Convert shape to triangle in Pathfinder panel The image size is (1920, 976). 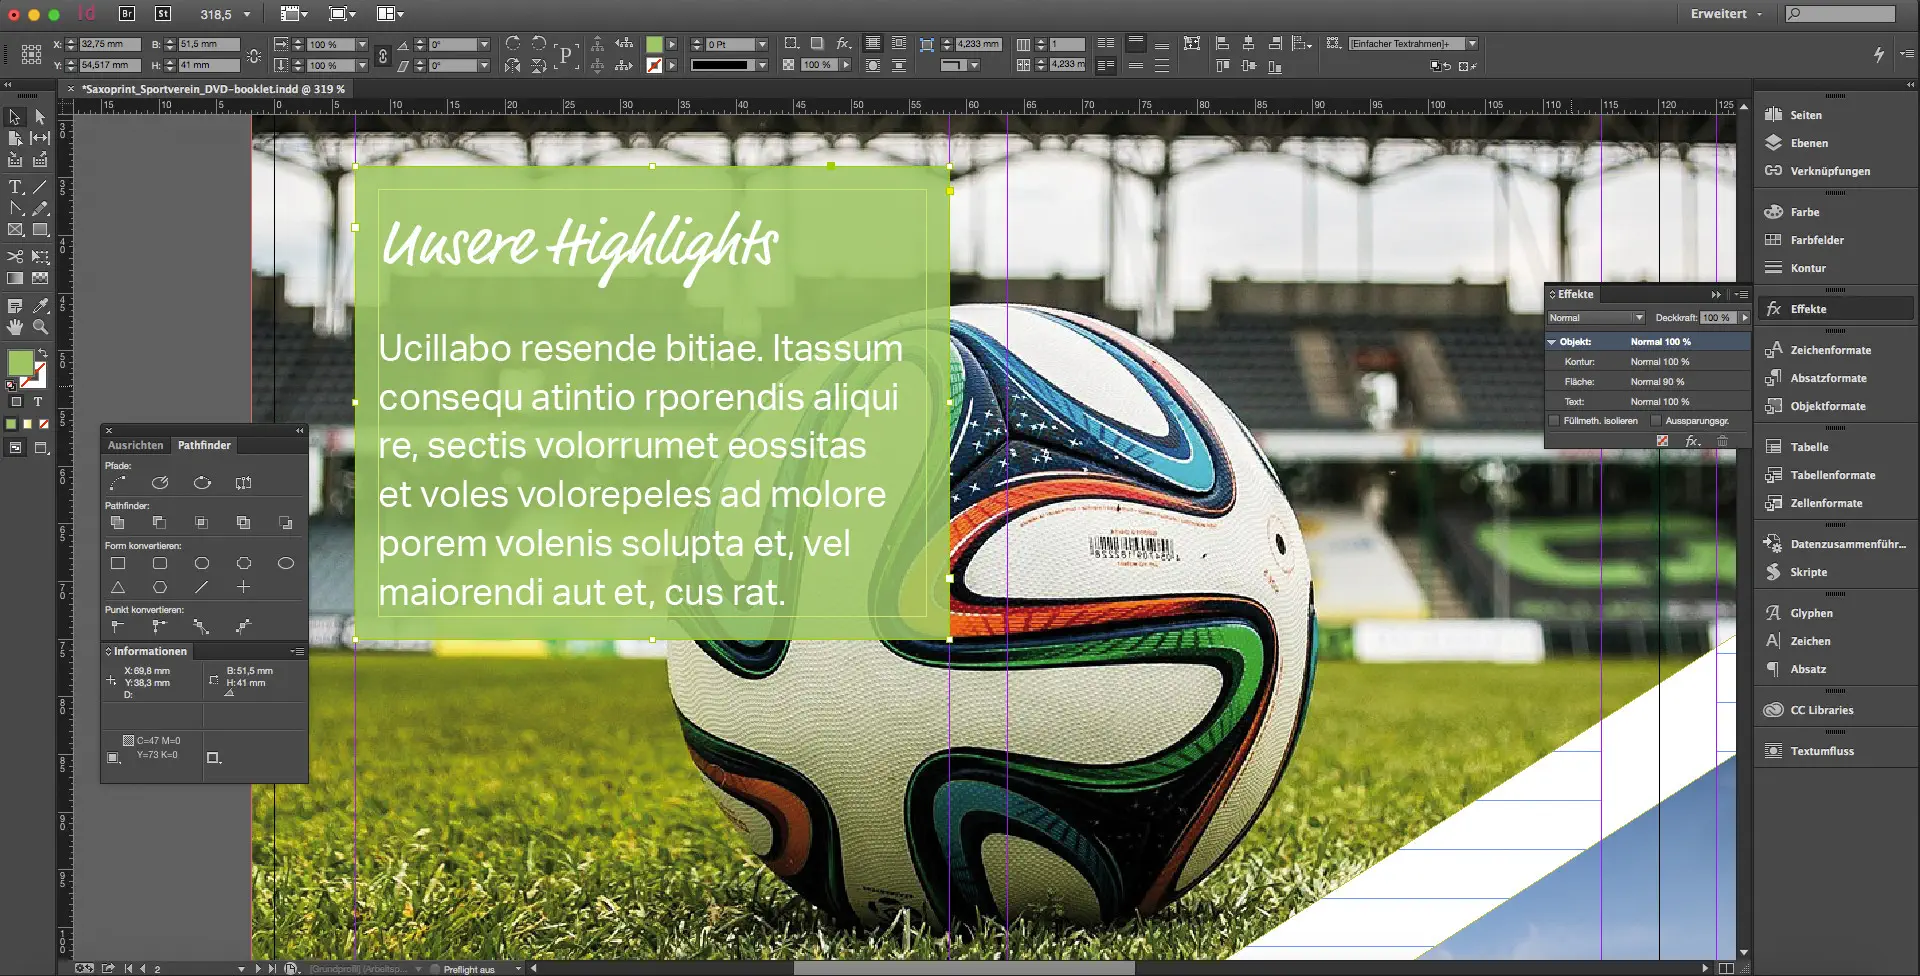(118, 588)
